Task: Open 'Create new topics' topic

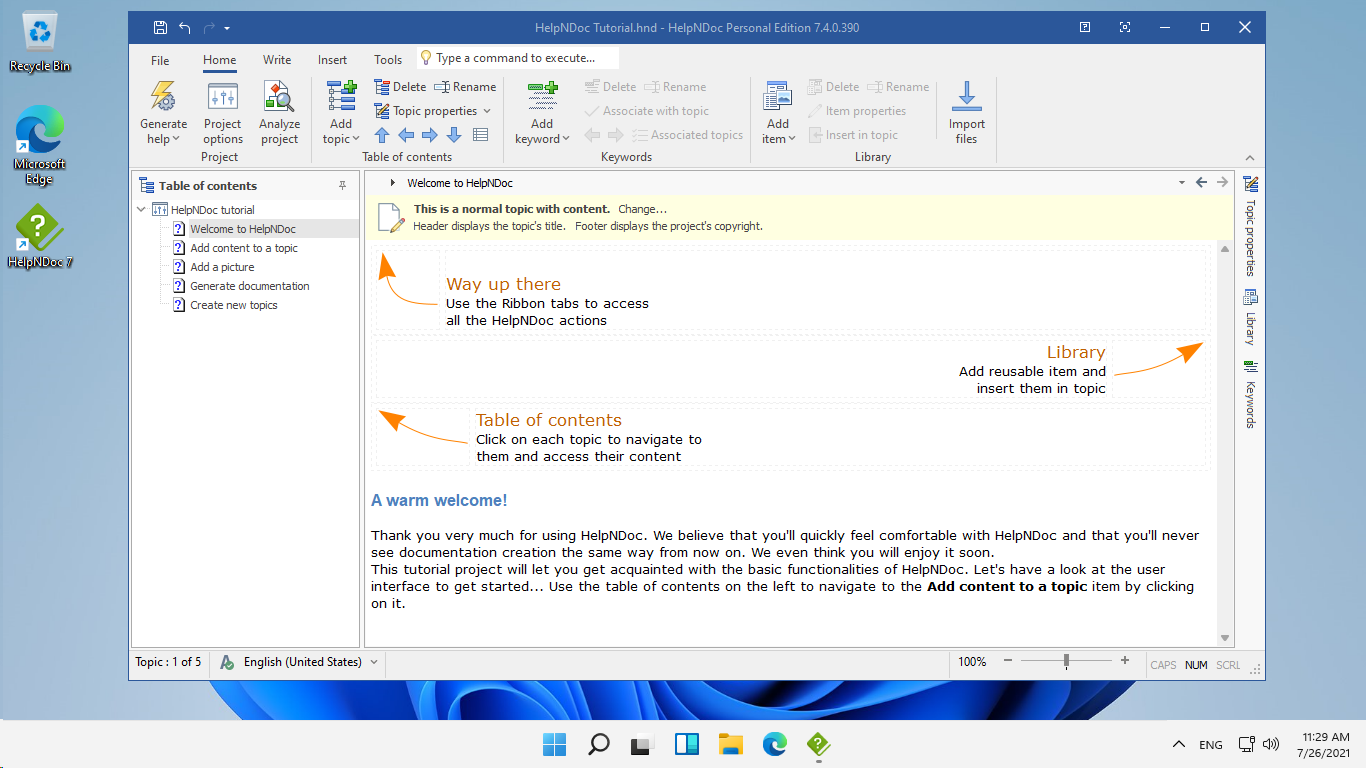Action: [233, 305]
